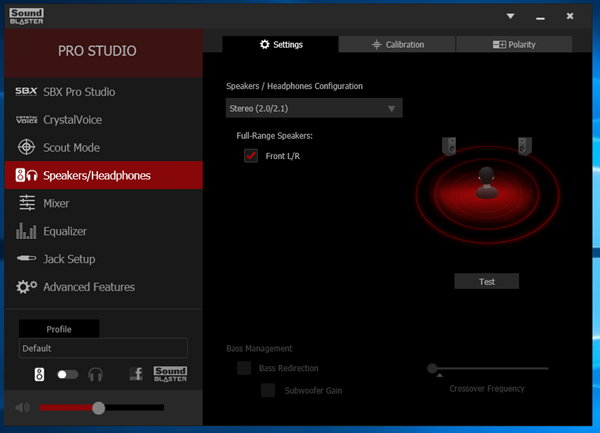Click the master volume slider knob
The width and height of the screenshot is (600, 433).
click(98, 408)
